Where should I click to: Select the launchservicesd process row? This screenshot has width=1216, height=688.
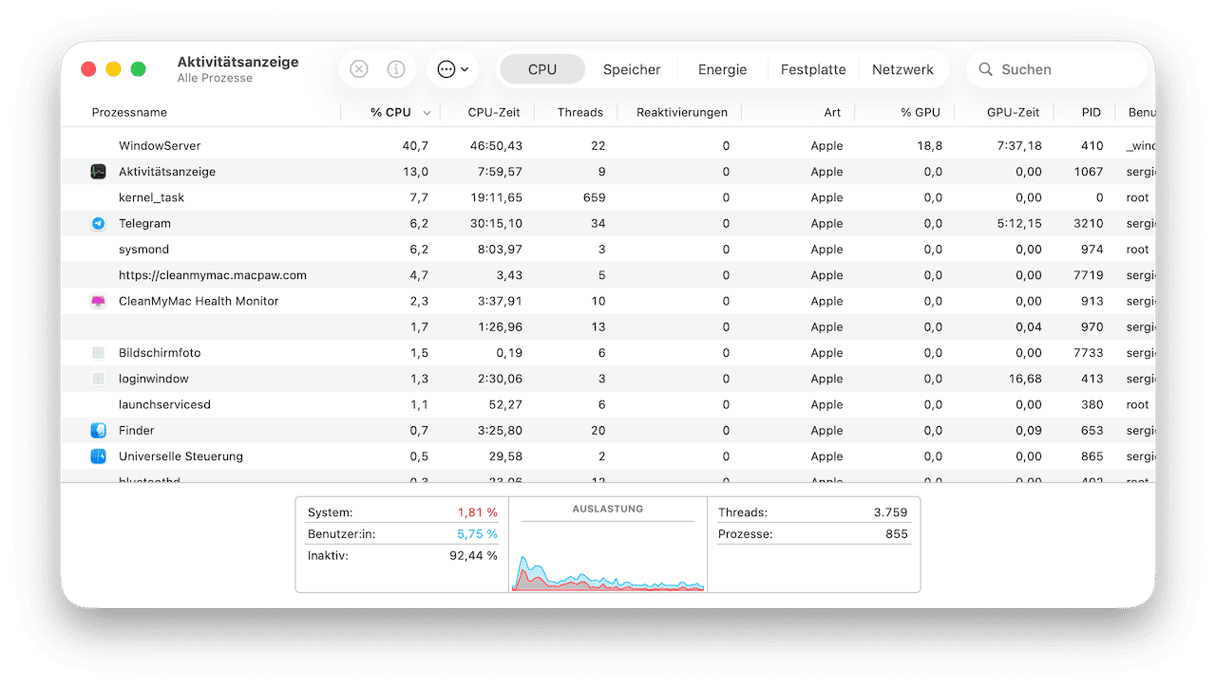(x=608, y=405)
